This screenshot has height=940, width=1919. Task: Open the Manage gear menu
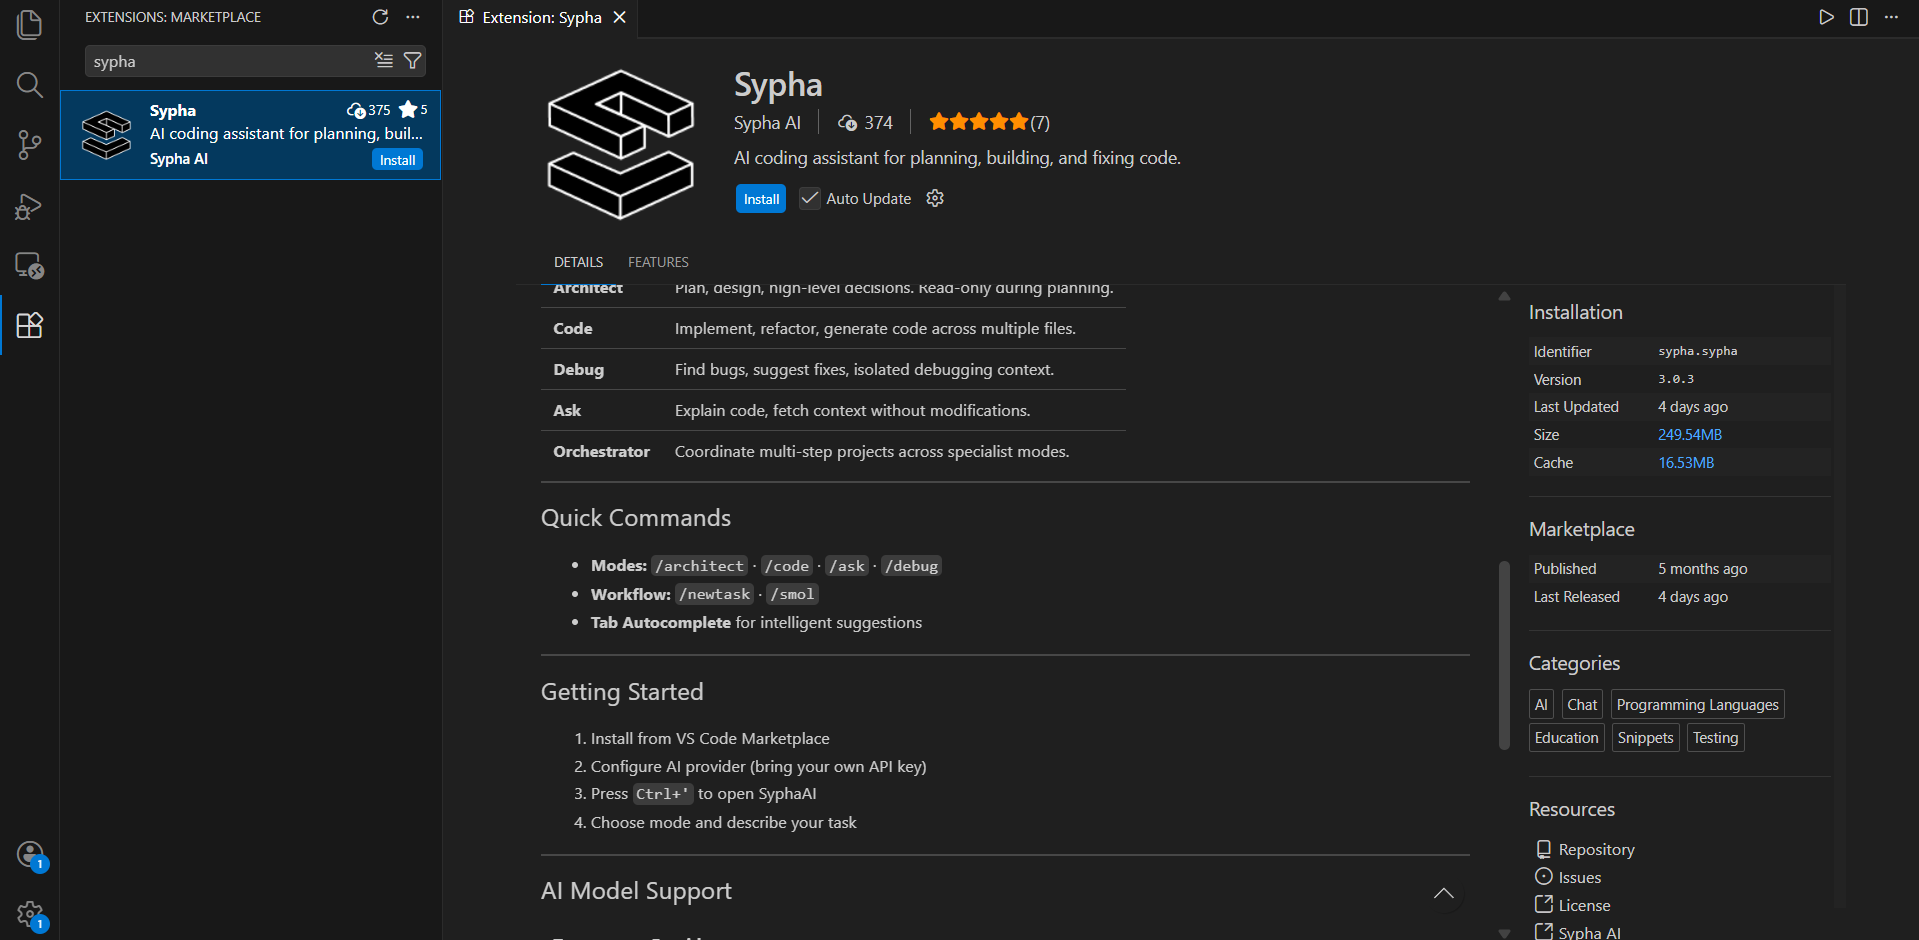pyautogui.click(x=30, y=914)
